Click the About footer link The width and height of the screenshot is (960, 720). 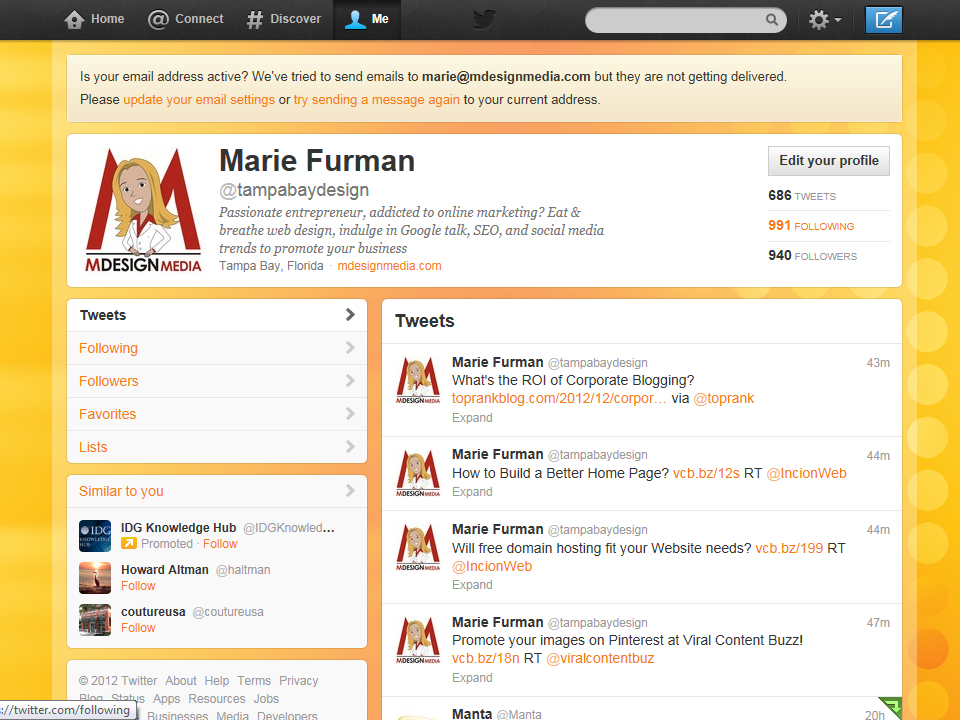coord(181,681)
